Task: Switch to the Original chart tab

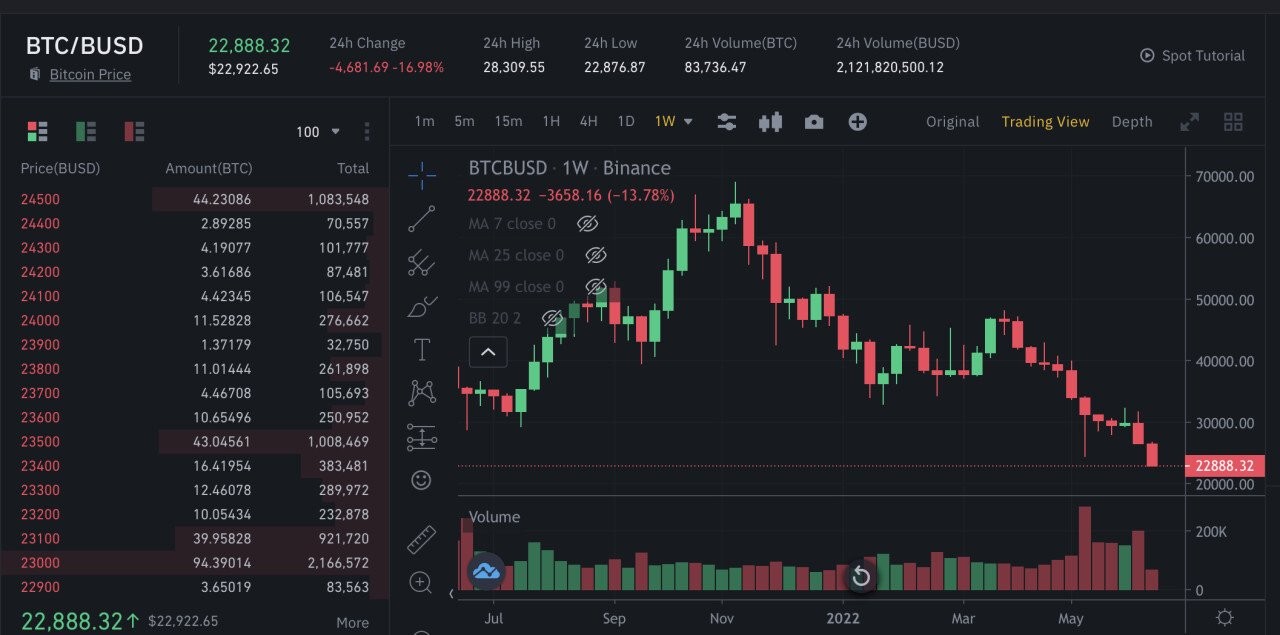Action: click(x=952, y=122)
